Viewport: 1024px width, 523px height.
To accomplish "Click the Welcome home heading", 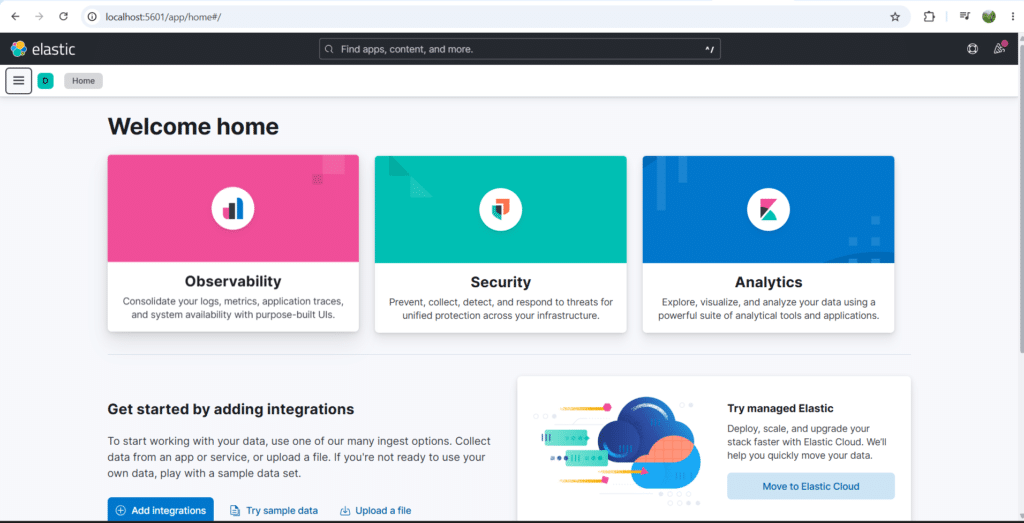I will [x=193, y=127].
